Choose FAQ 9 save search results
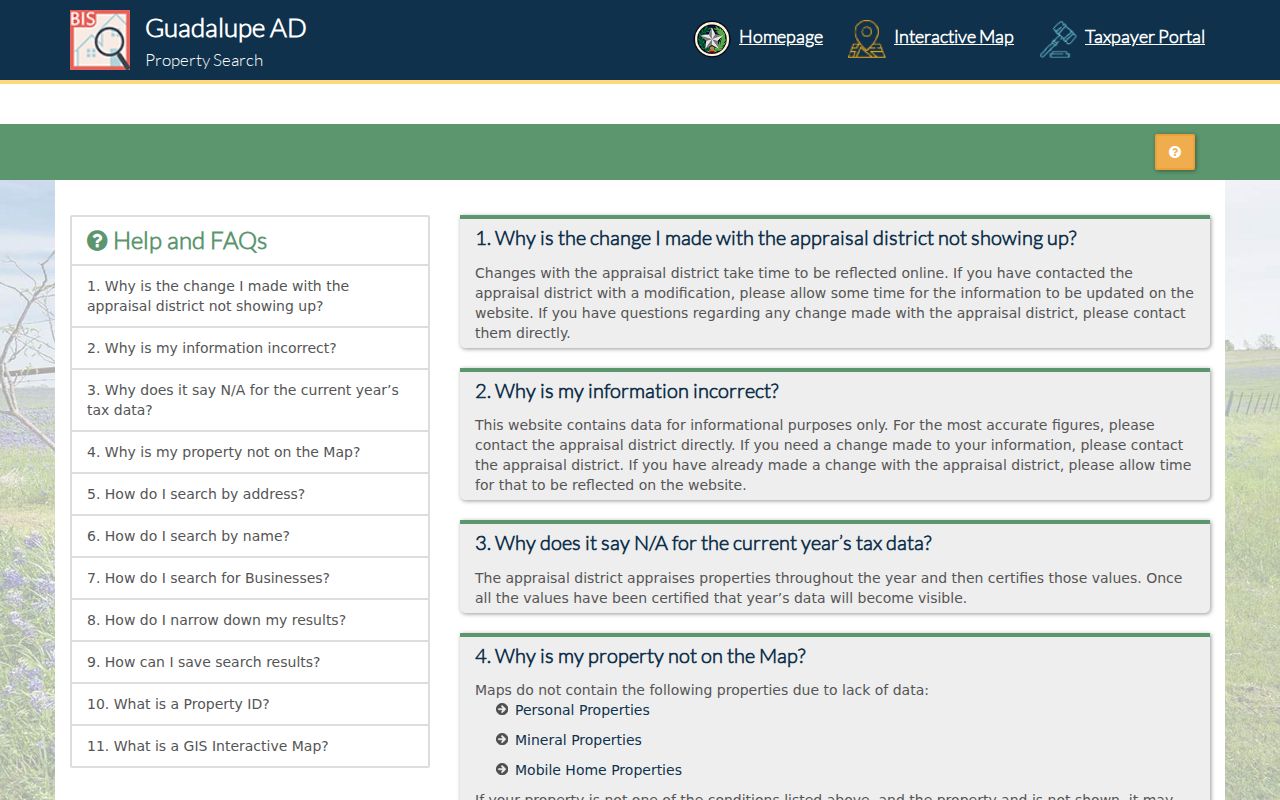 250,662
